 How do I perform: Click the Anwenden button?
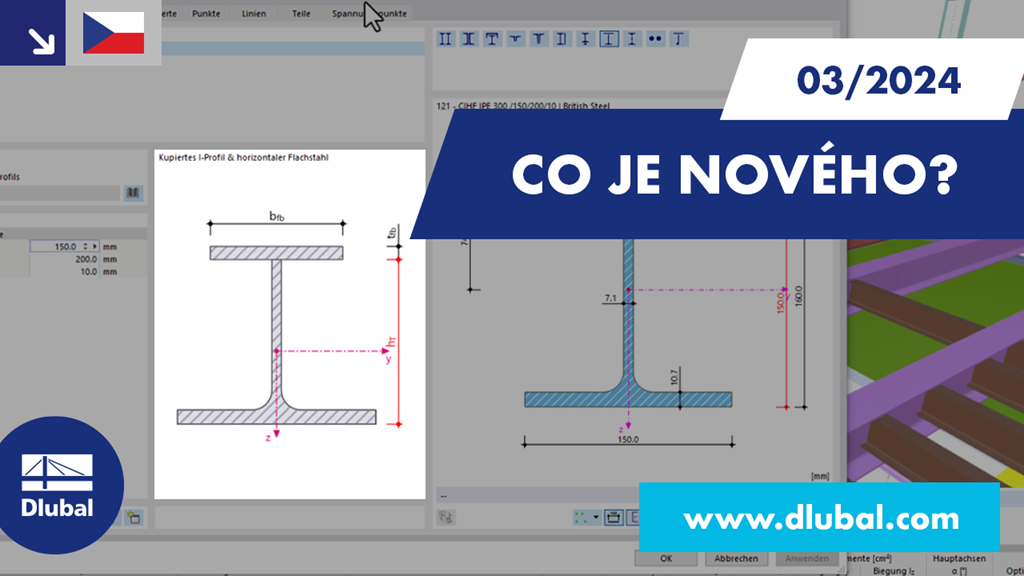point(807,558)
